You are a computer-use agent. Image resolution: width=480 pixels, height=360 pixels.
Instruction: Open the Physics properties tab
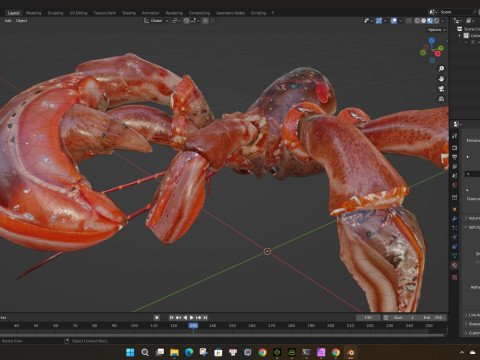click(x=455, y=237)
